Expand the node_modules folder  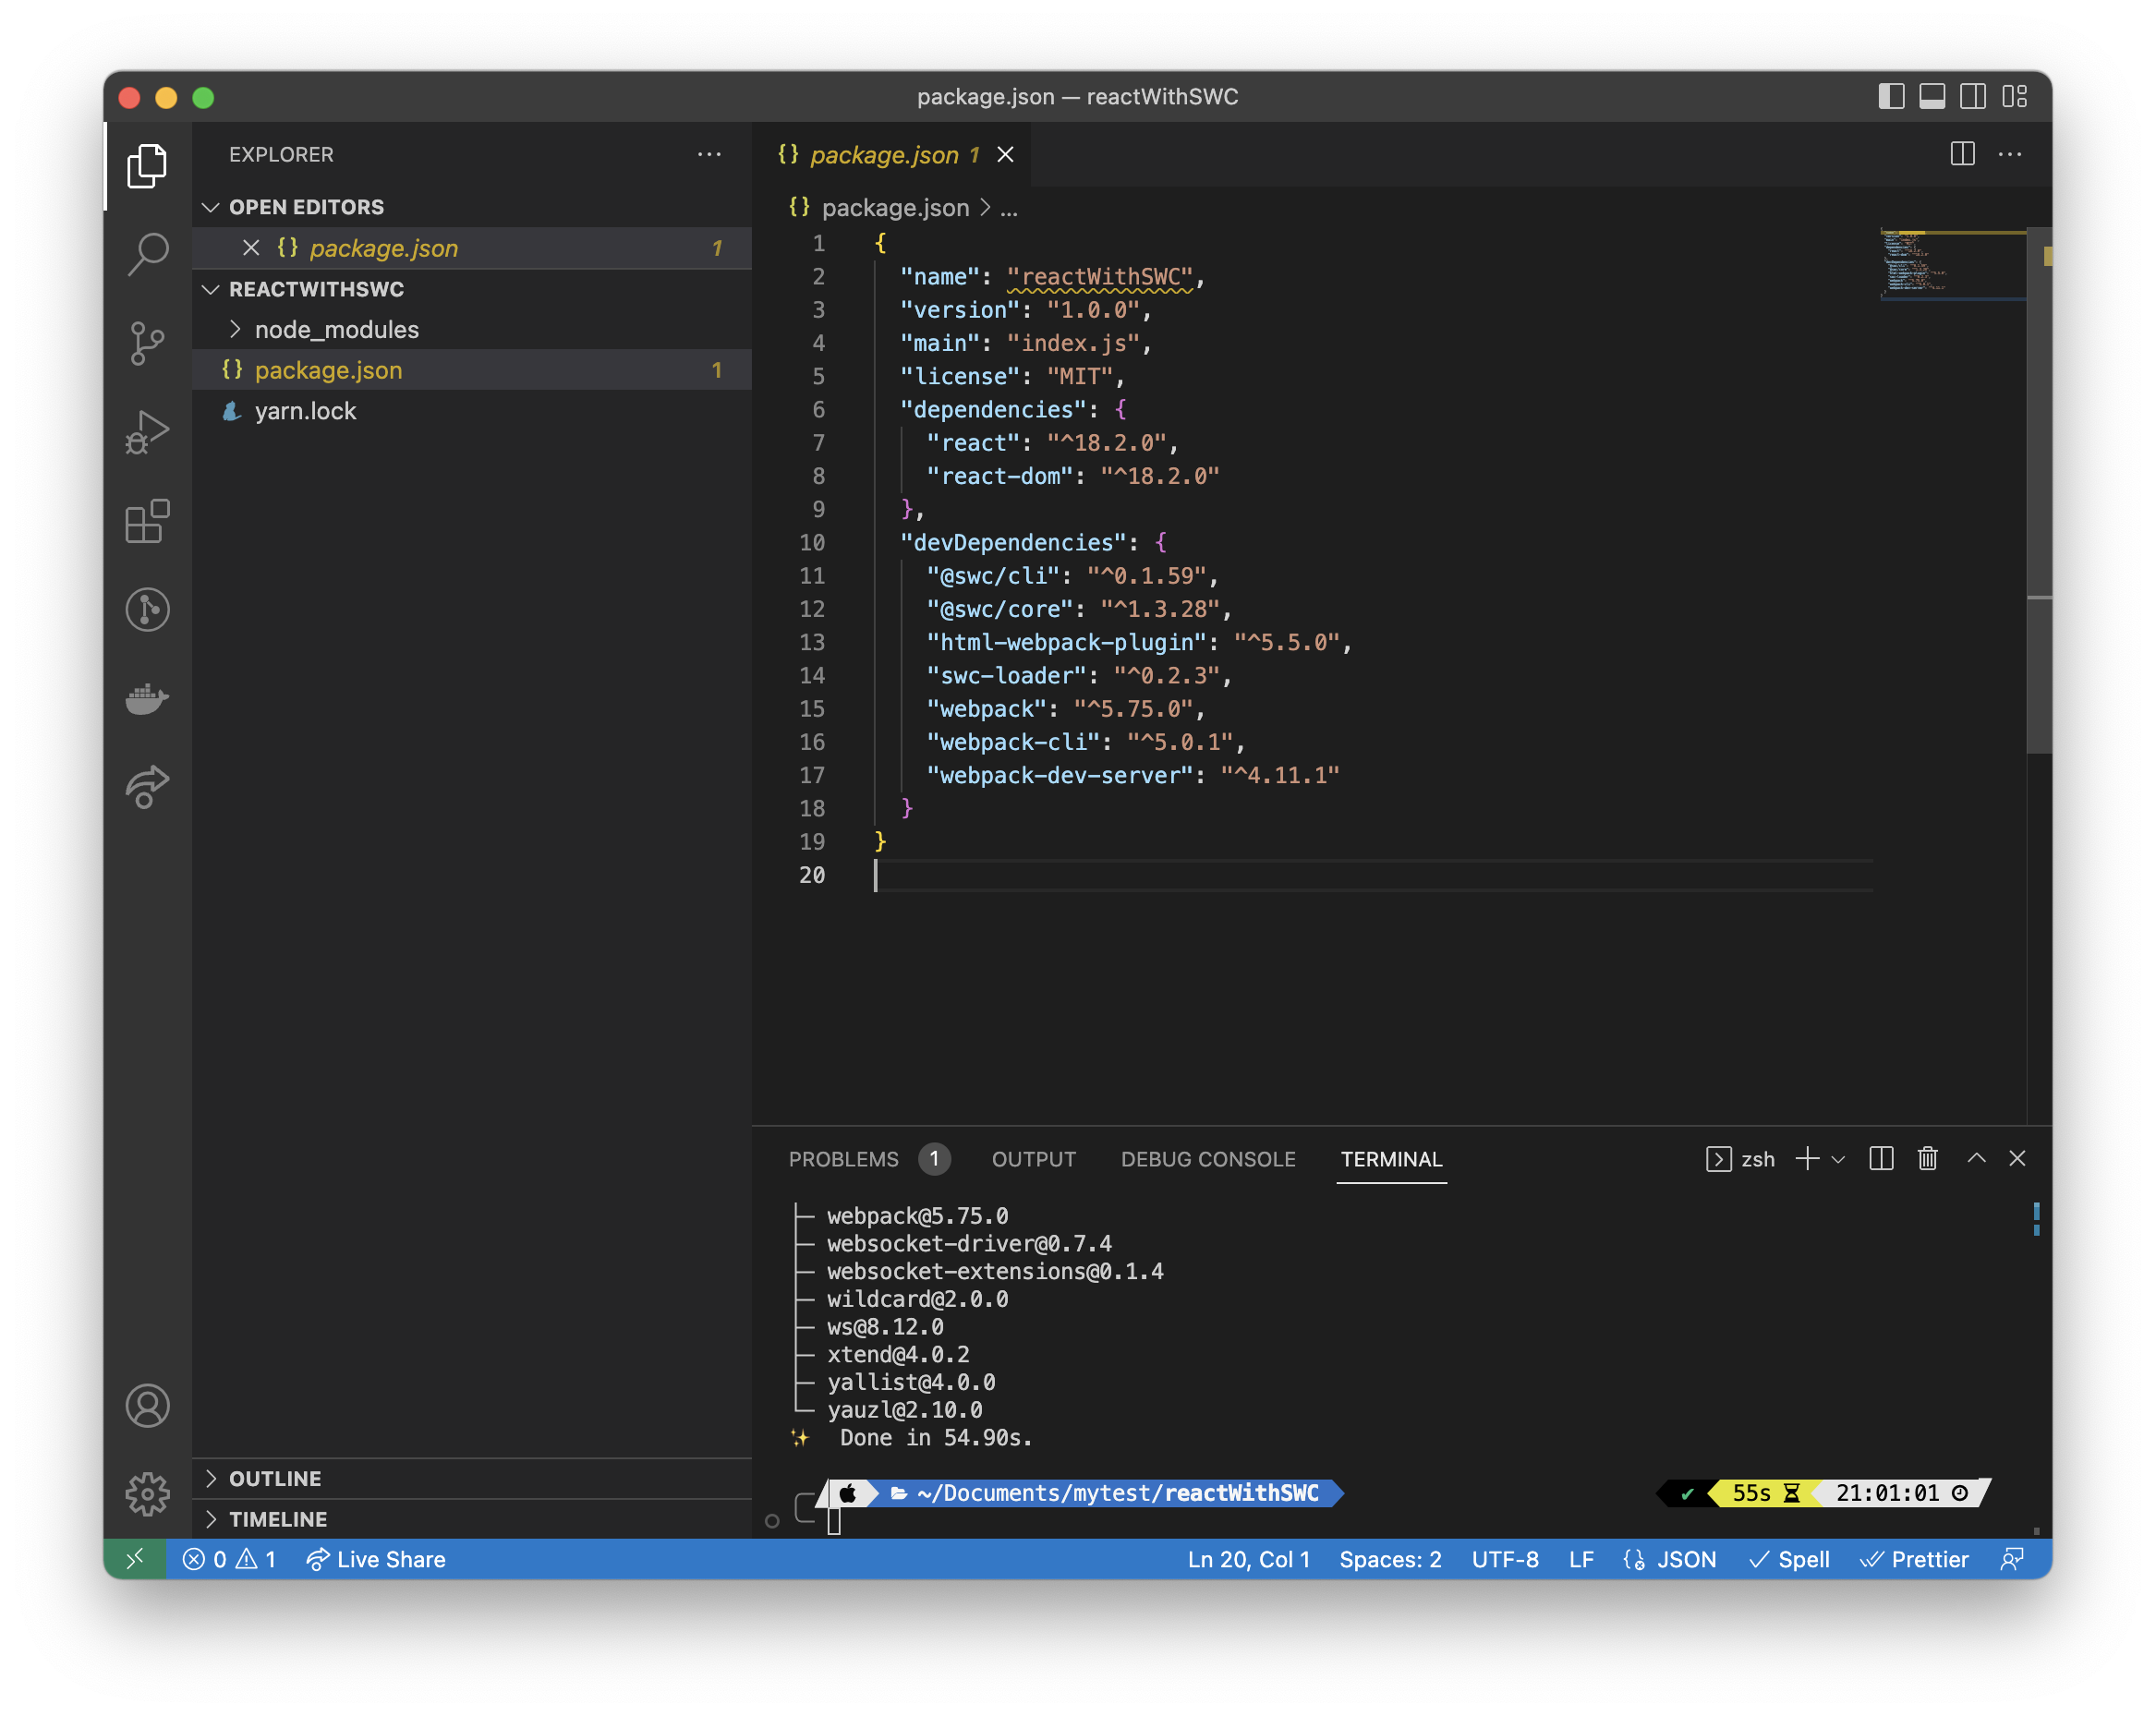click(336, 329)
